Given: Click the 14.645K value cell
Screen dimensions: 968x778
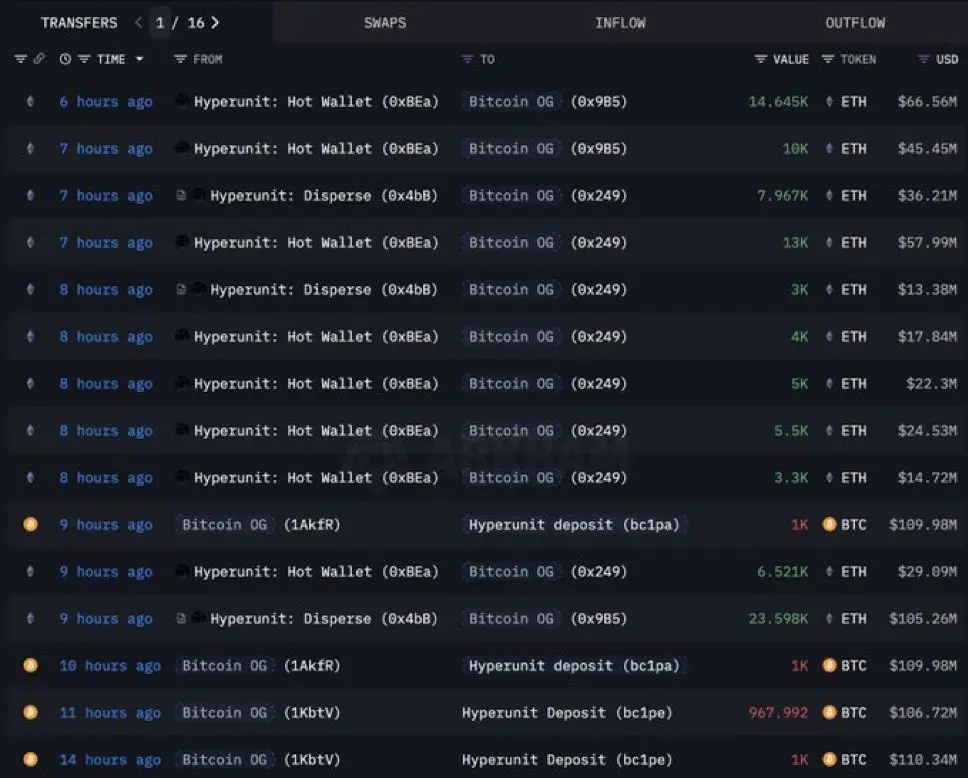Looking at the screenshot, I should coord(778,101).
